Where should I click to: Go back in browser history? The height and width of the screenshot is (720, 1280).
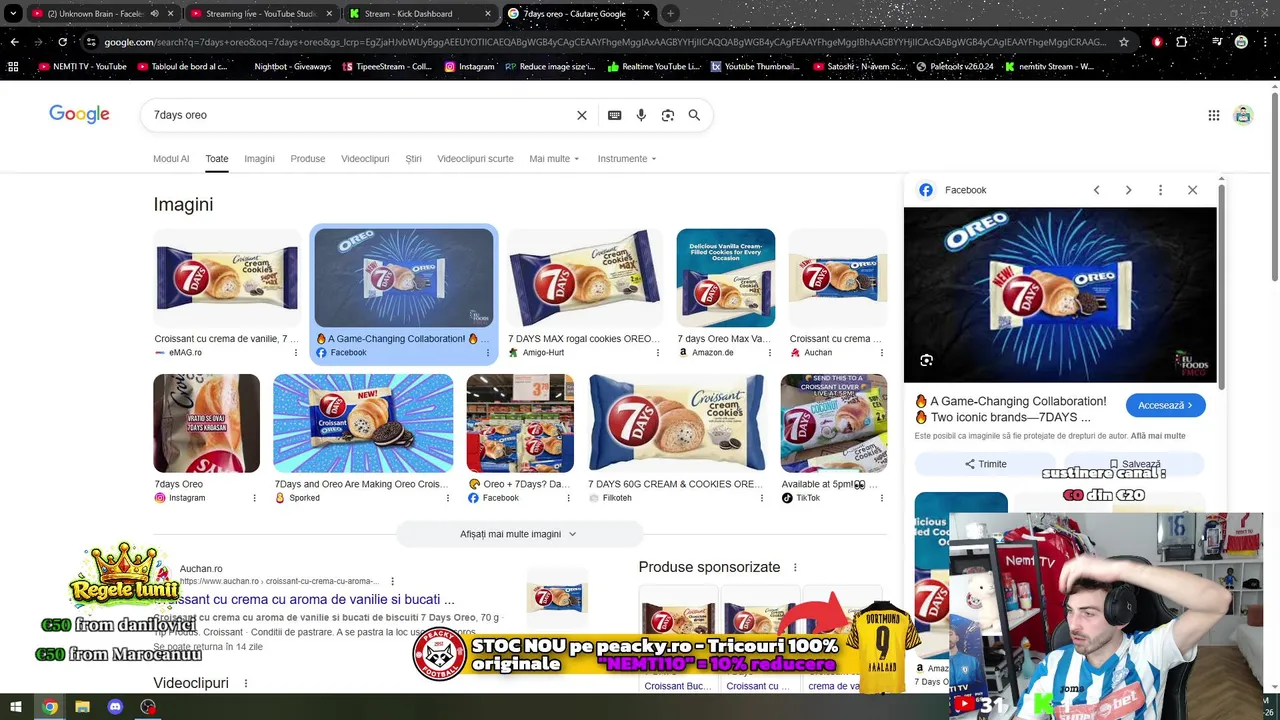14,42
